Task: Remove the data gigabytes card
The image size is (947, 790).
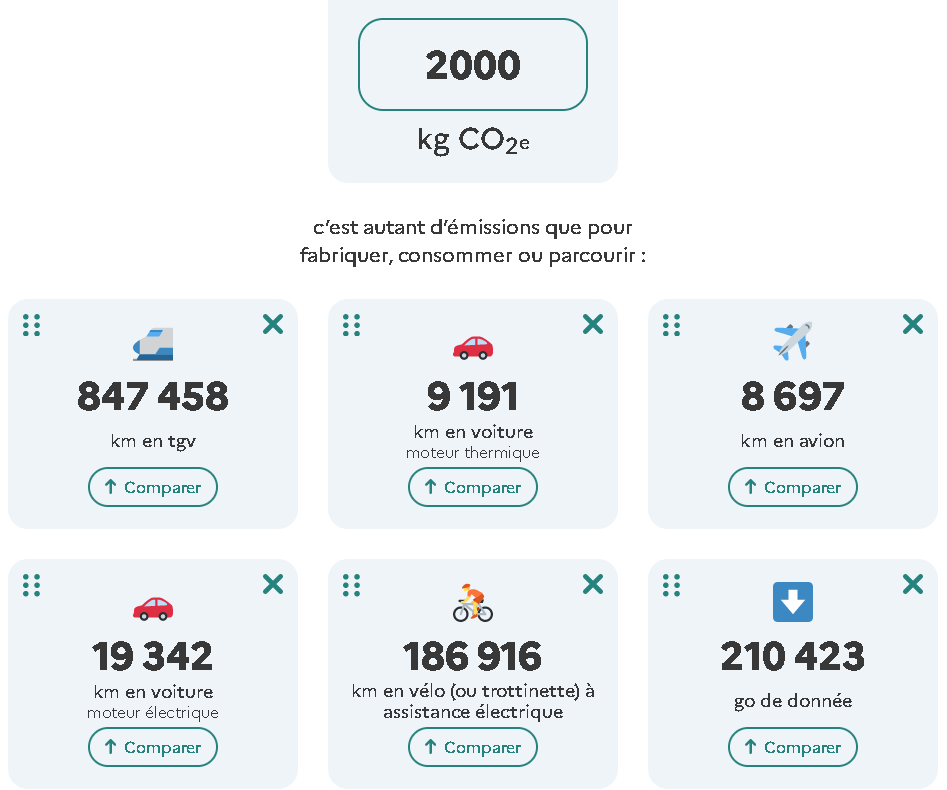Action: pos(913,584)
